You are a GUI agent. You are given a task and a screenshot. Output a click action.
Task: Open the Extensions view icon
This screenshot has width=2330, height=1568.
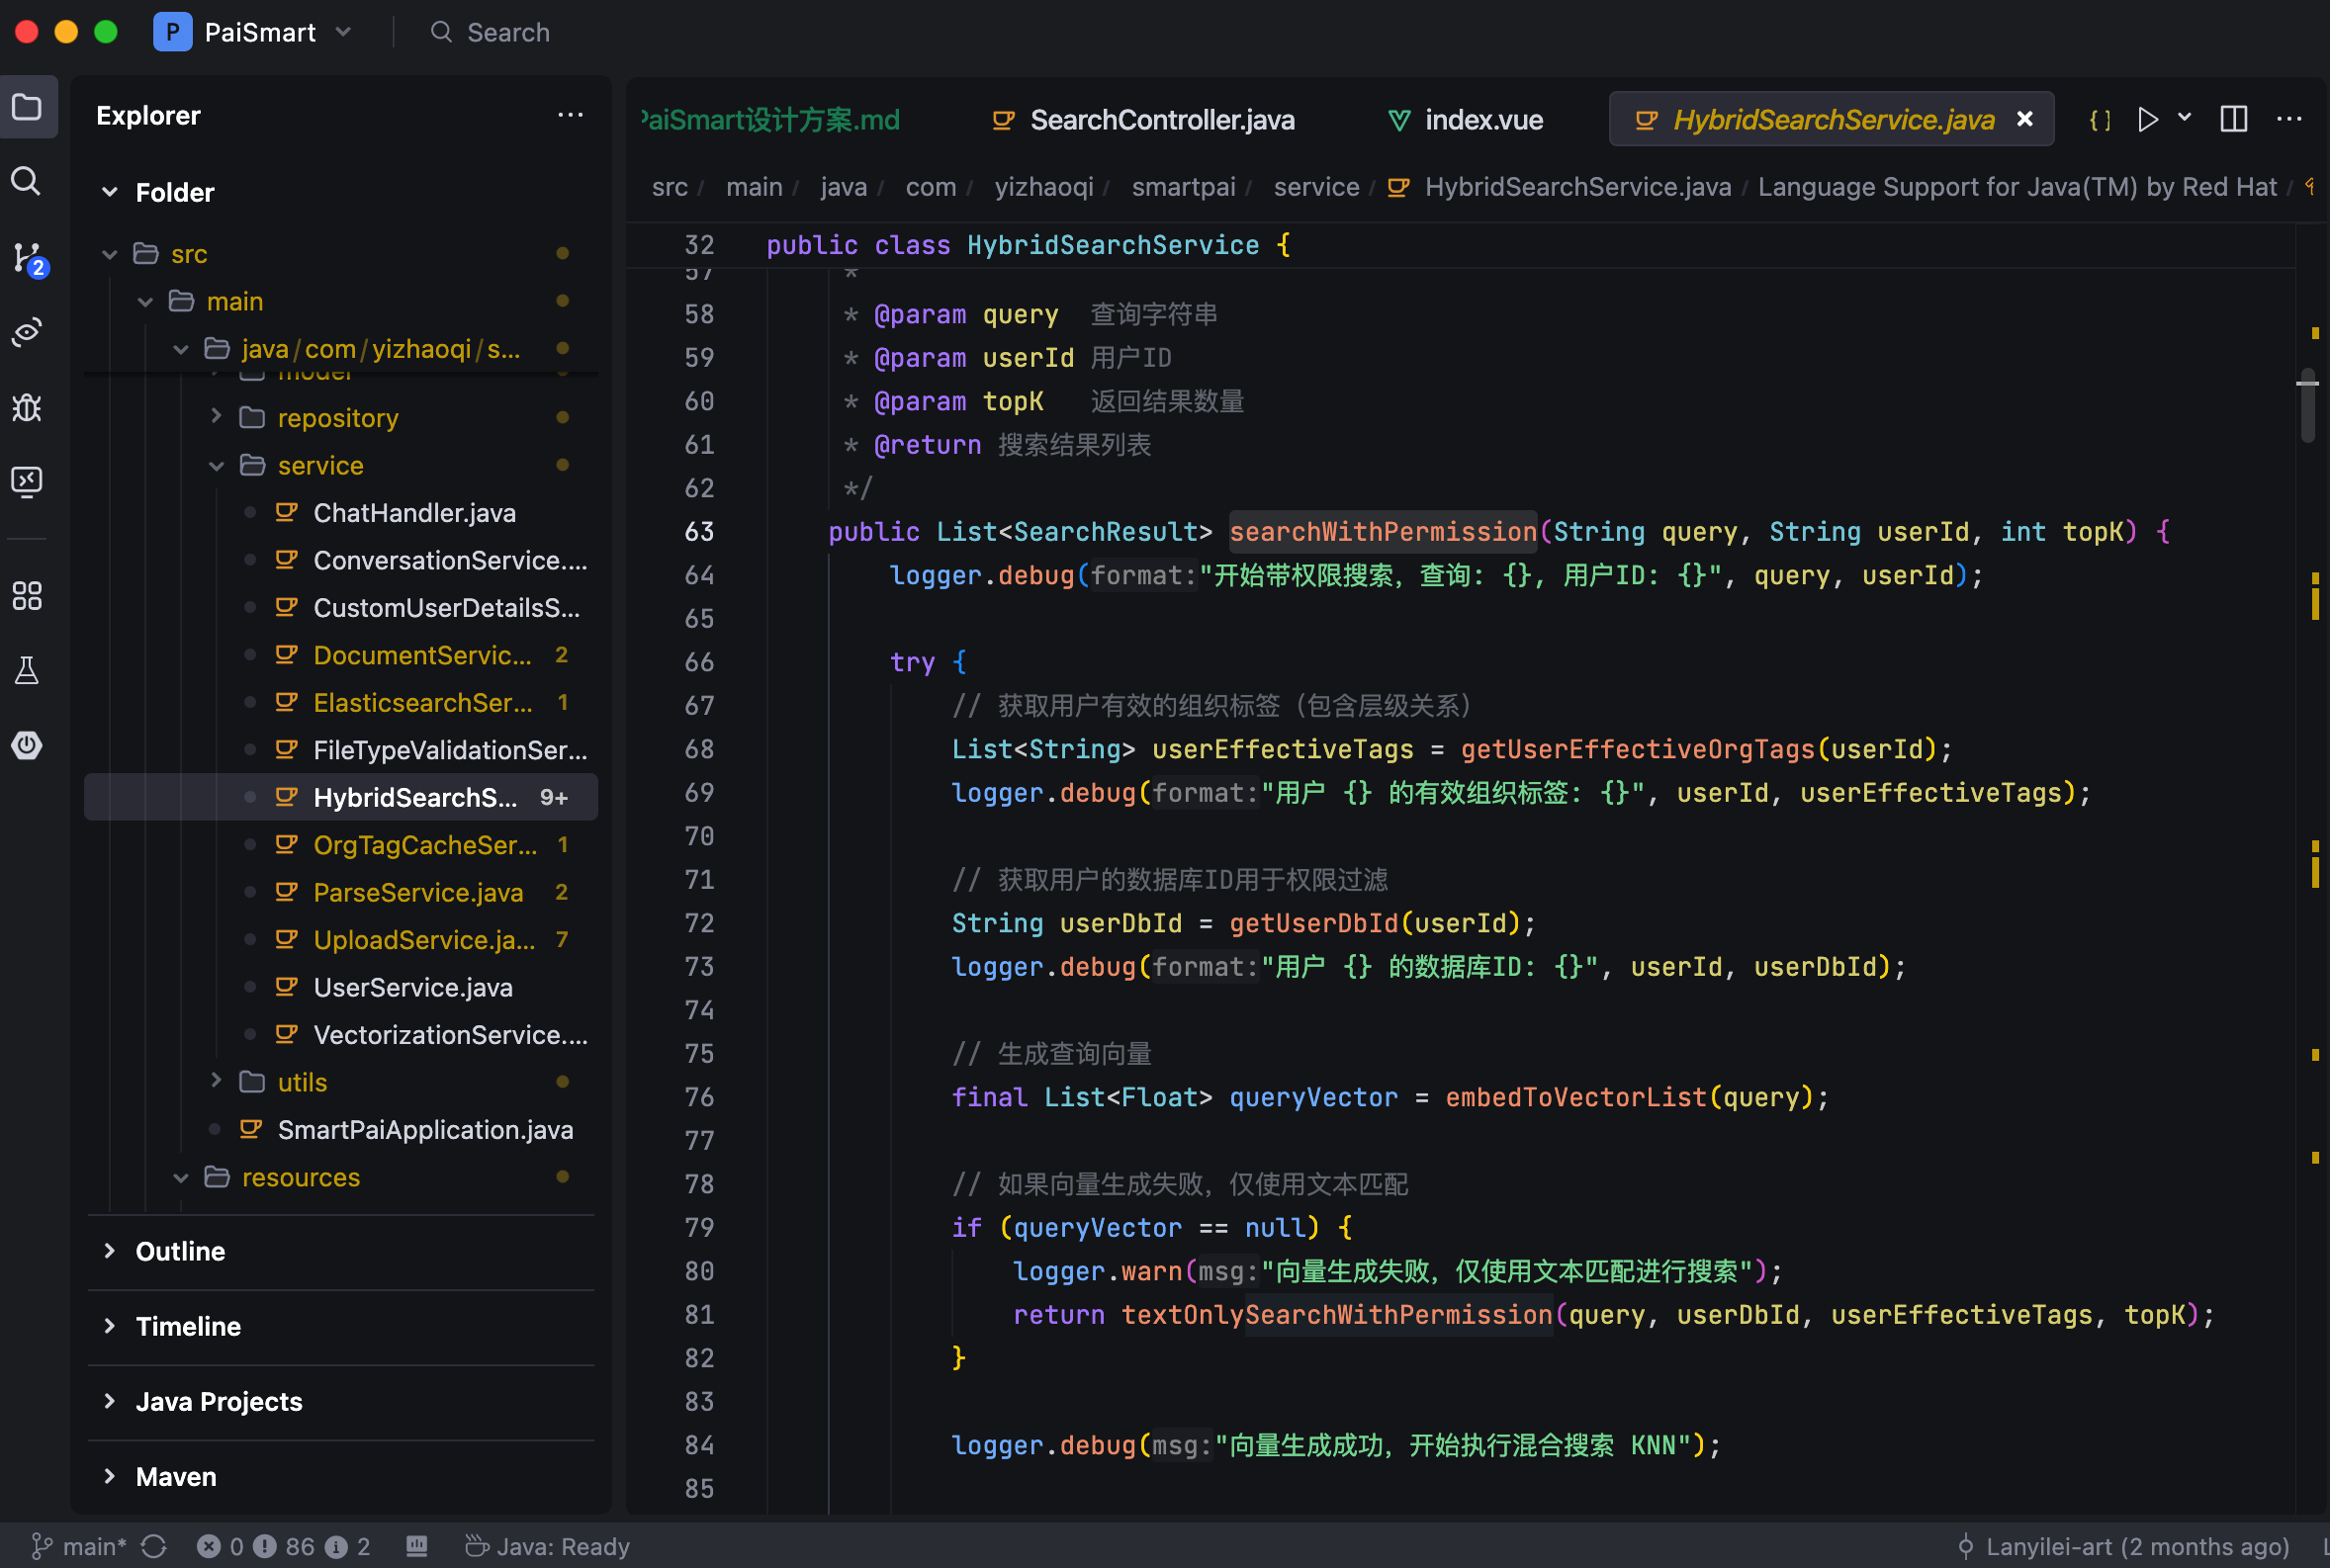(27, 596)
